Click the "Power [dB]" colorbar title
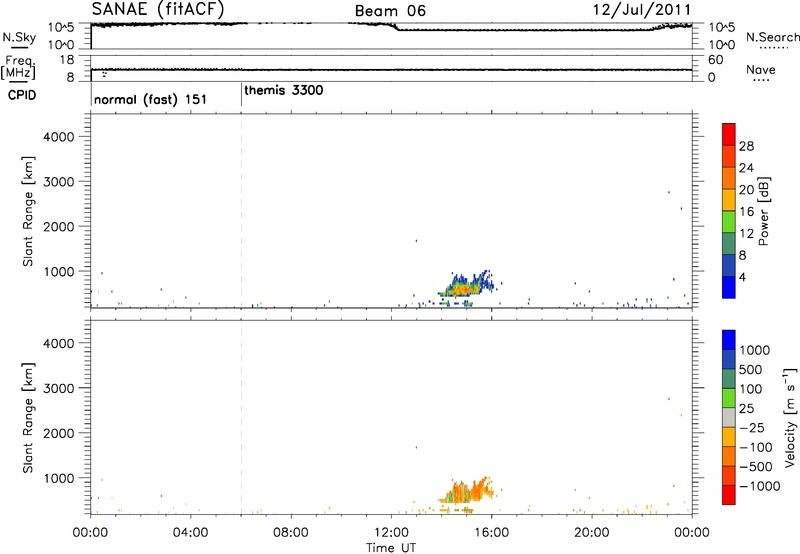The image size is (800, 554). [x=763, y=211]
